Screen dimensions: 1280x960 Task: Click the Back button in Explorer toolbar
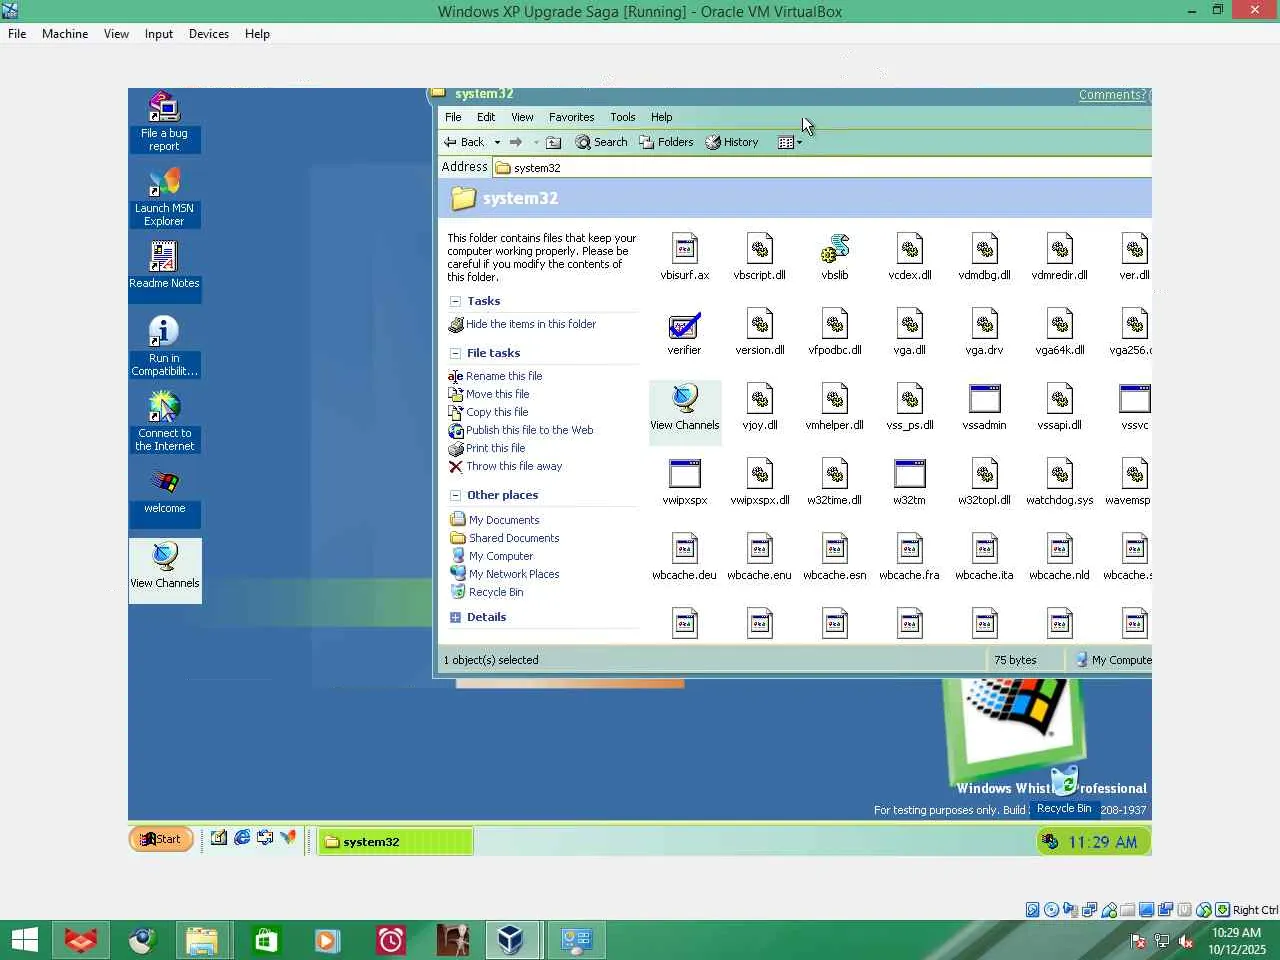tap(465, 142)
